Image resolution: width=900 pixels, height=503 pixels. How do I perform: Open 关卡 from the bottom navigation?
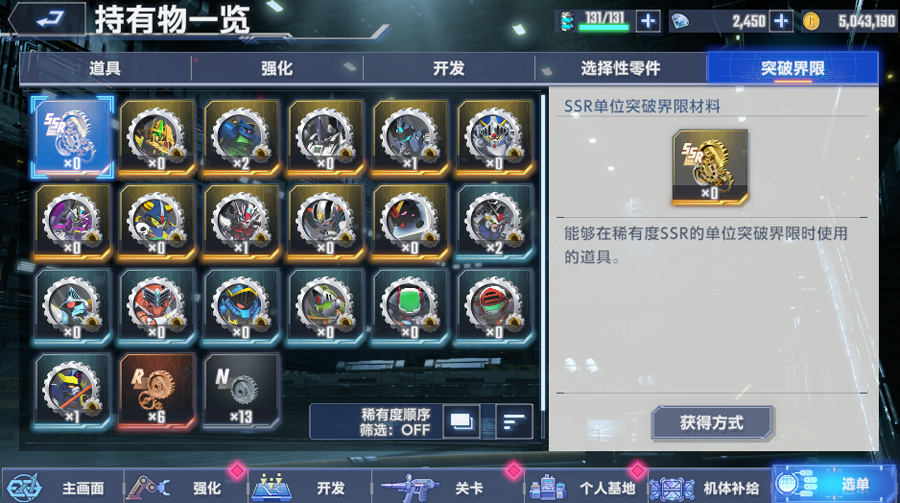[x=448, y=487]
